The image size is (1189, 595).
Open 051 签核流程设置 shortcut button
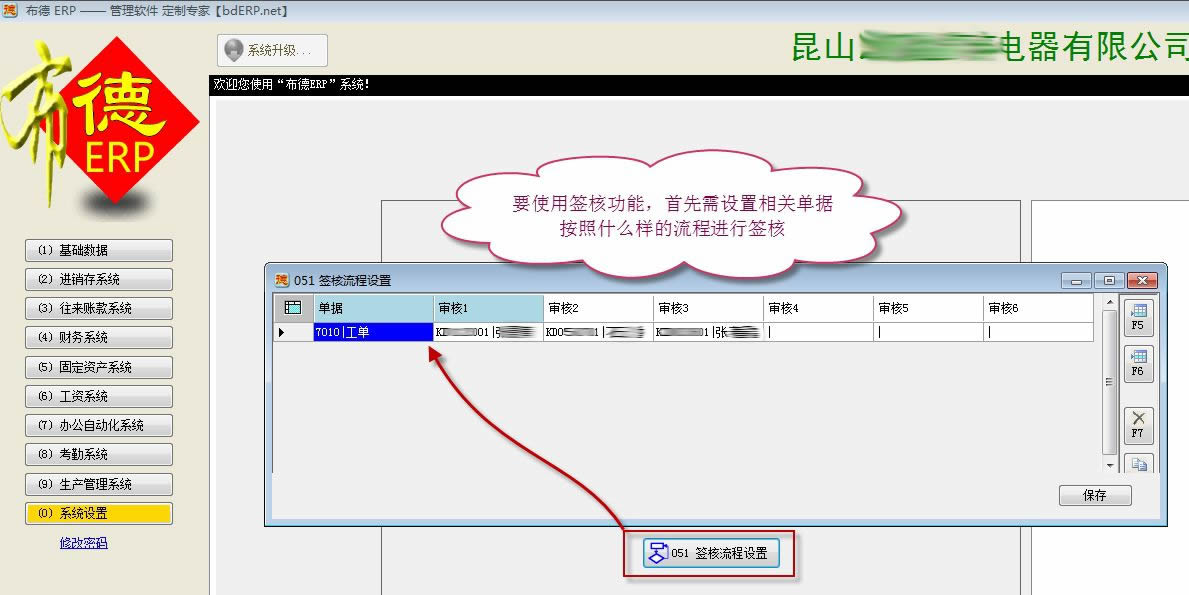710,553
